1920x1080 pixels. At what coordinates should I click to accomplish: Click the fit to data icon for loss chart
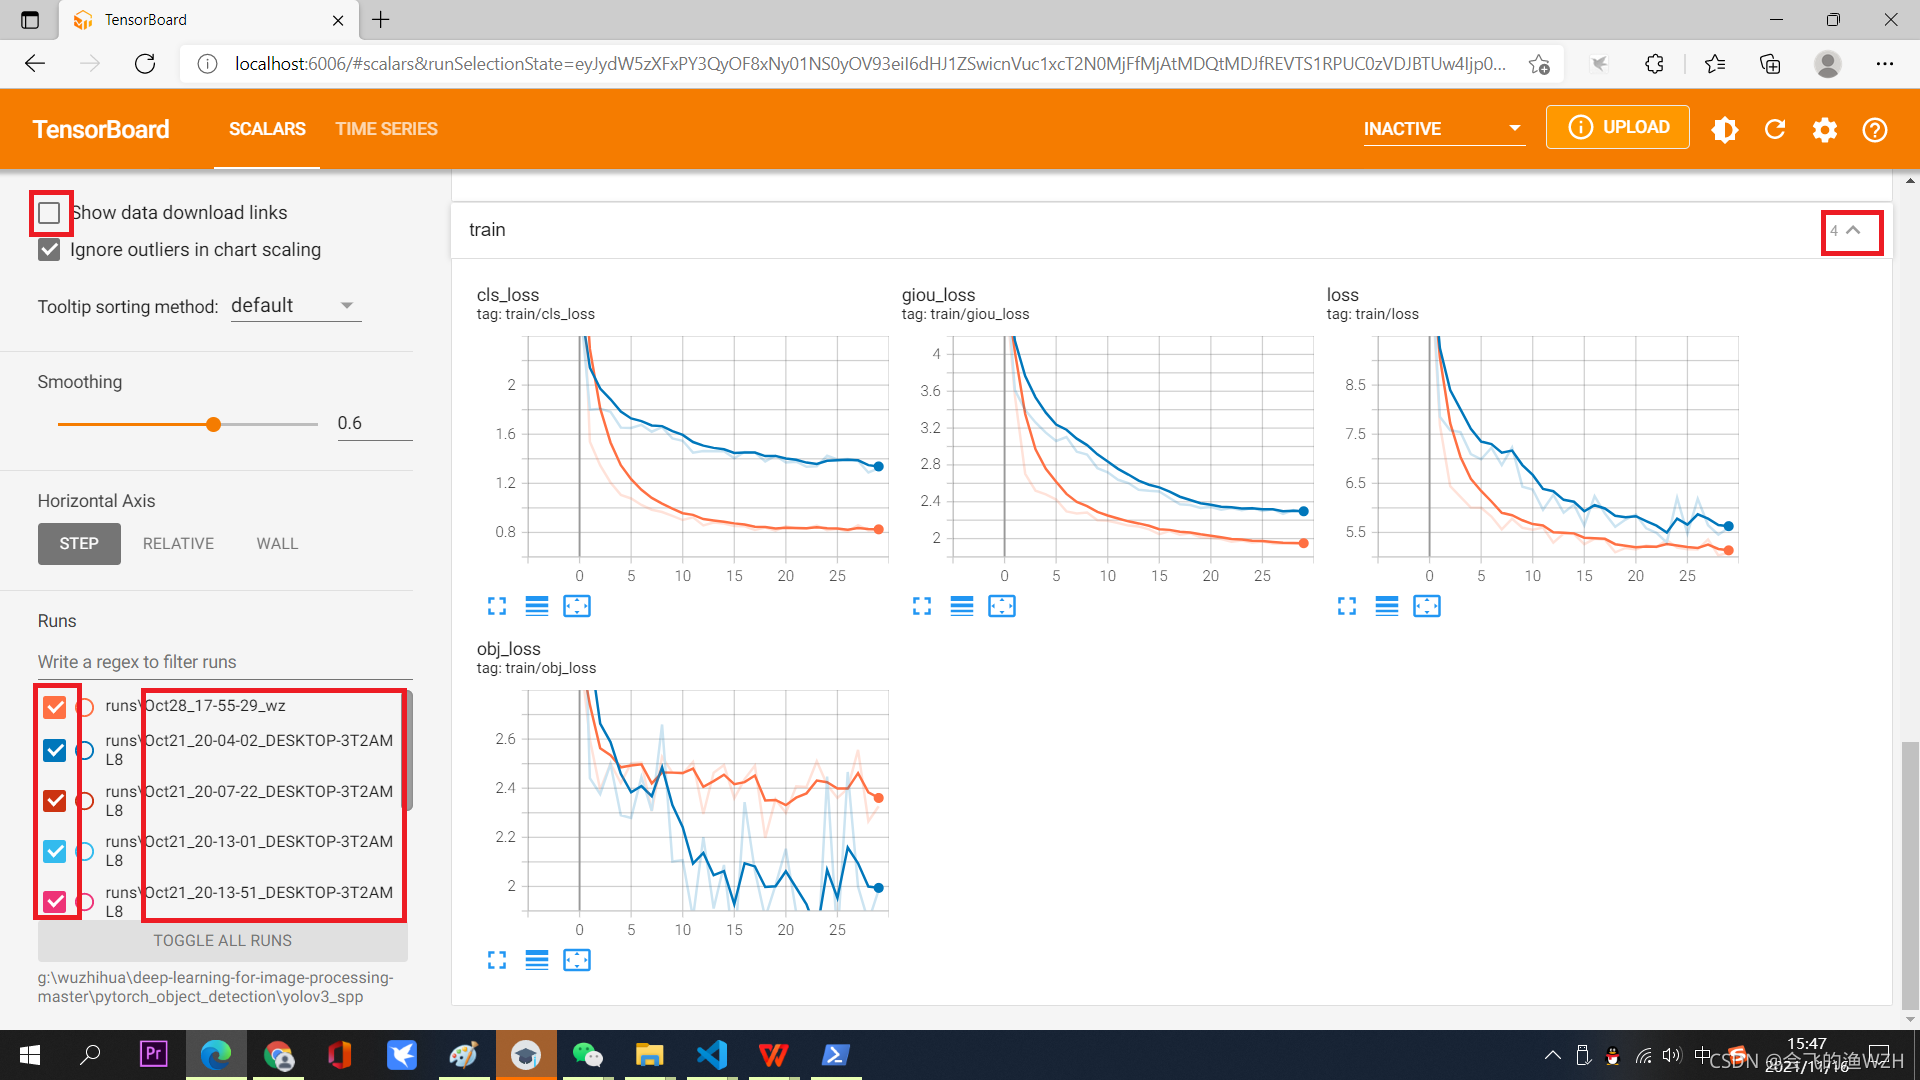pos(1428,607)
